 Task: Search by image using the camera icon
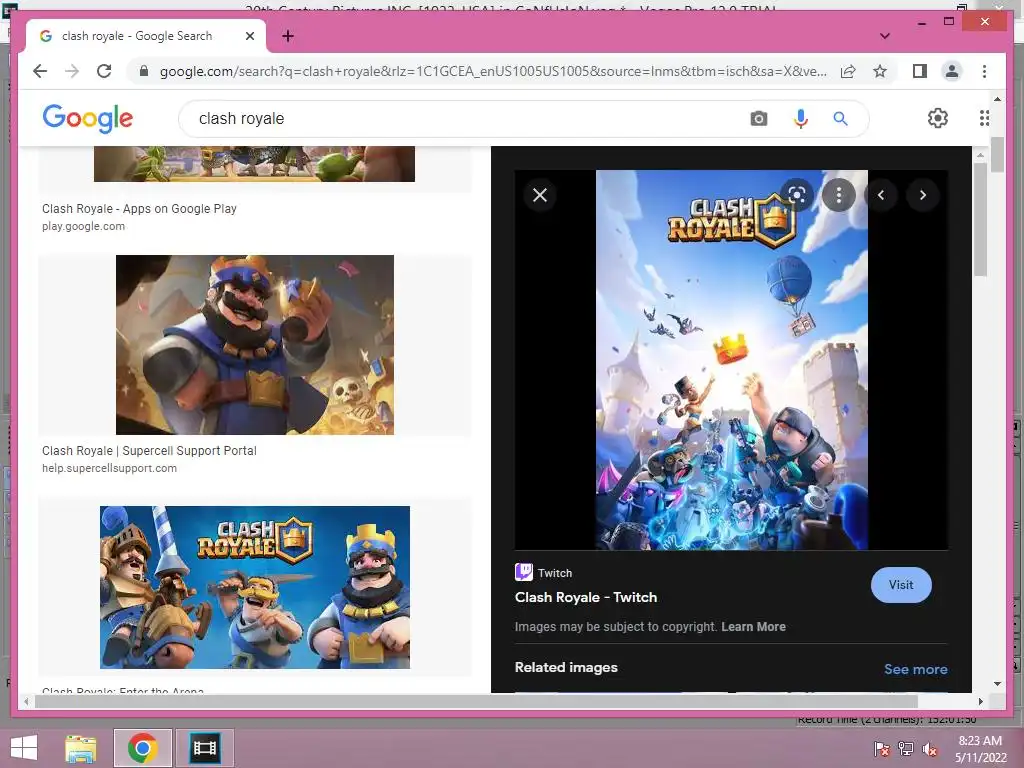[758, 119]
